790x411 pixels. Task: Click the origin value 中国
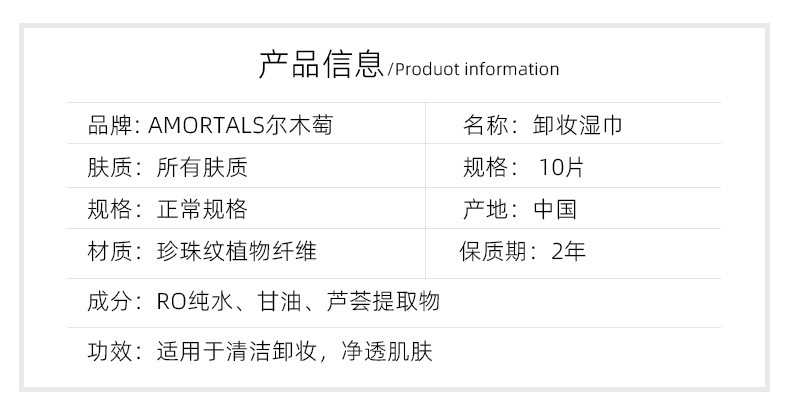click(555, 210)
